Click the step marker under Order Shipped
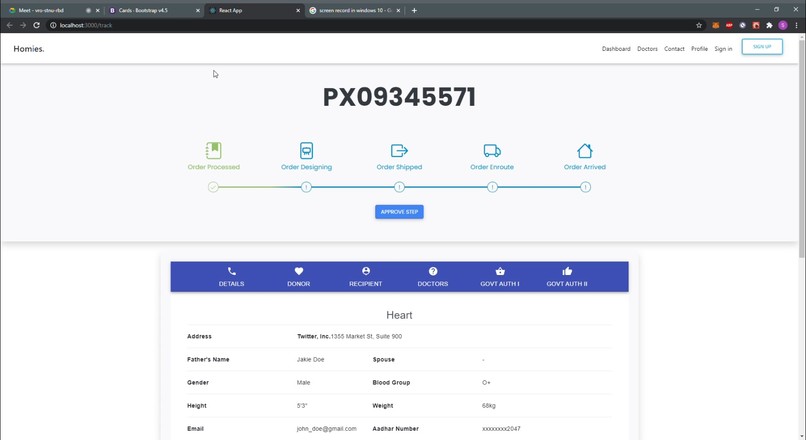Viewport: 806px width, 440px height. coord(399,187)
